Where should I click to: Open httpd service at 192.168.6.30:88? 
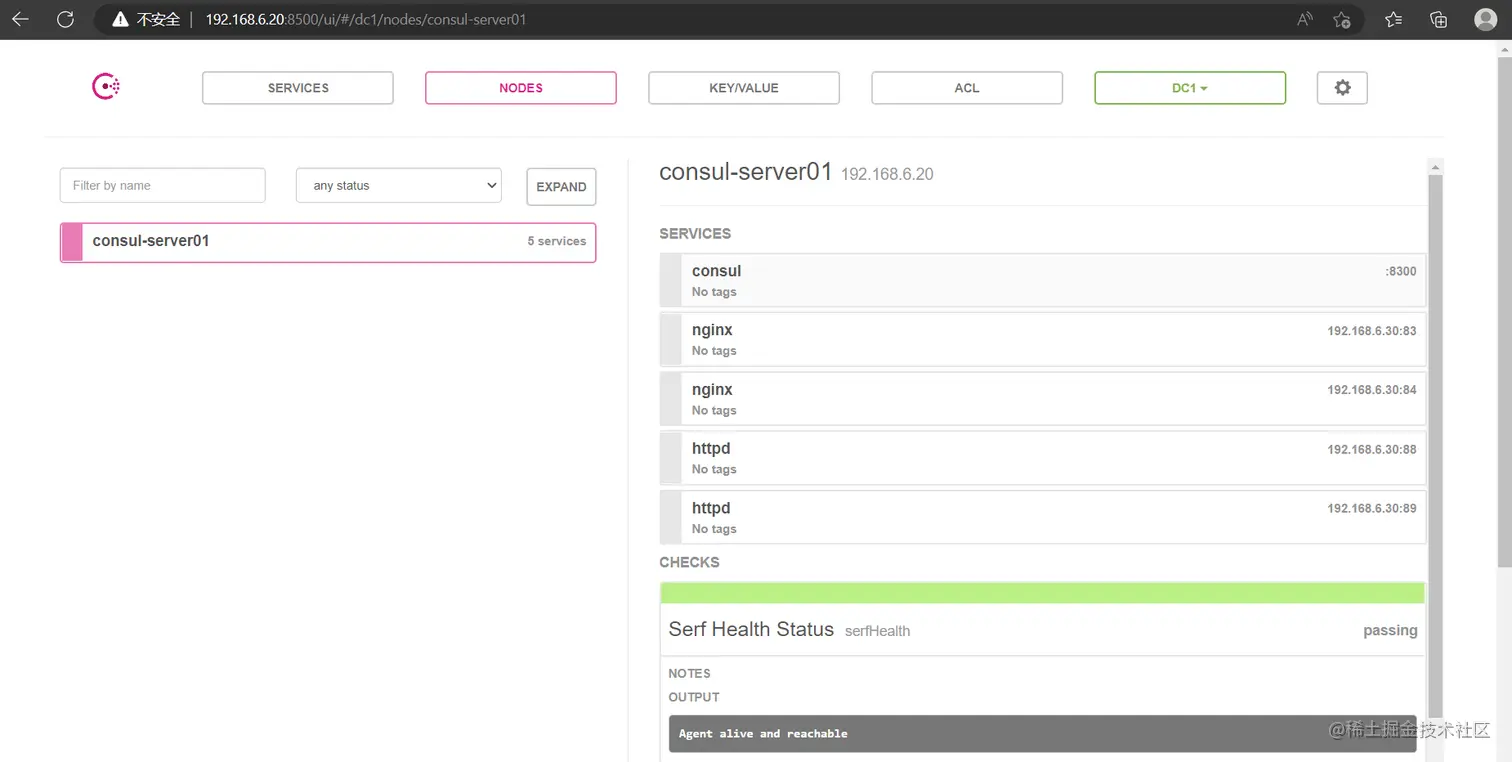[x=1043, y=458]
